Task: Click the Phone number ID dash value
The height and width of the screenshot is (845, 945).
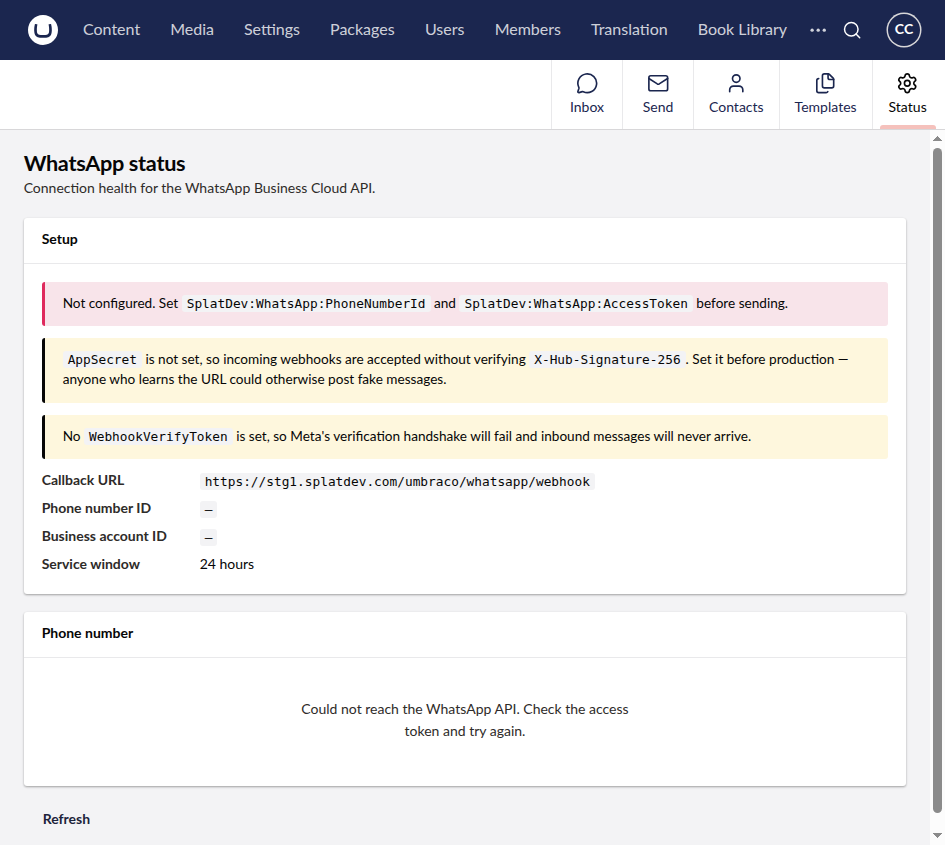Action: pos(209,509)
